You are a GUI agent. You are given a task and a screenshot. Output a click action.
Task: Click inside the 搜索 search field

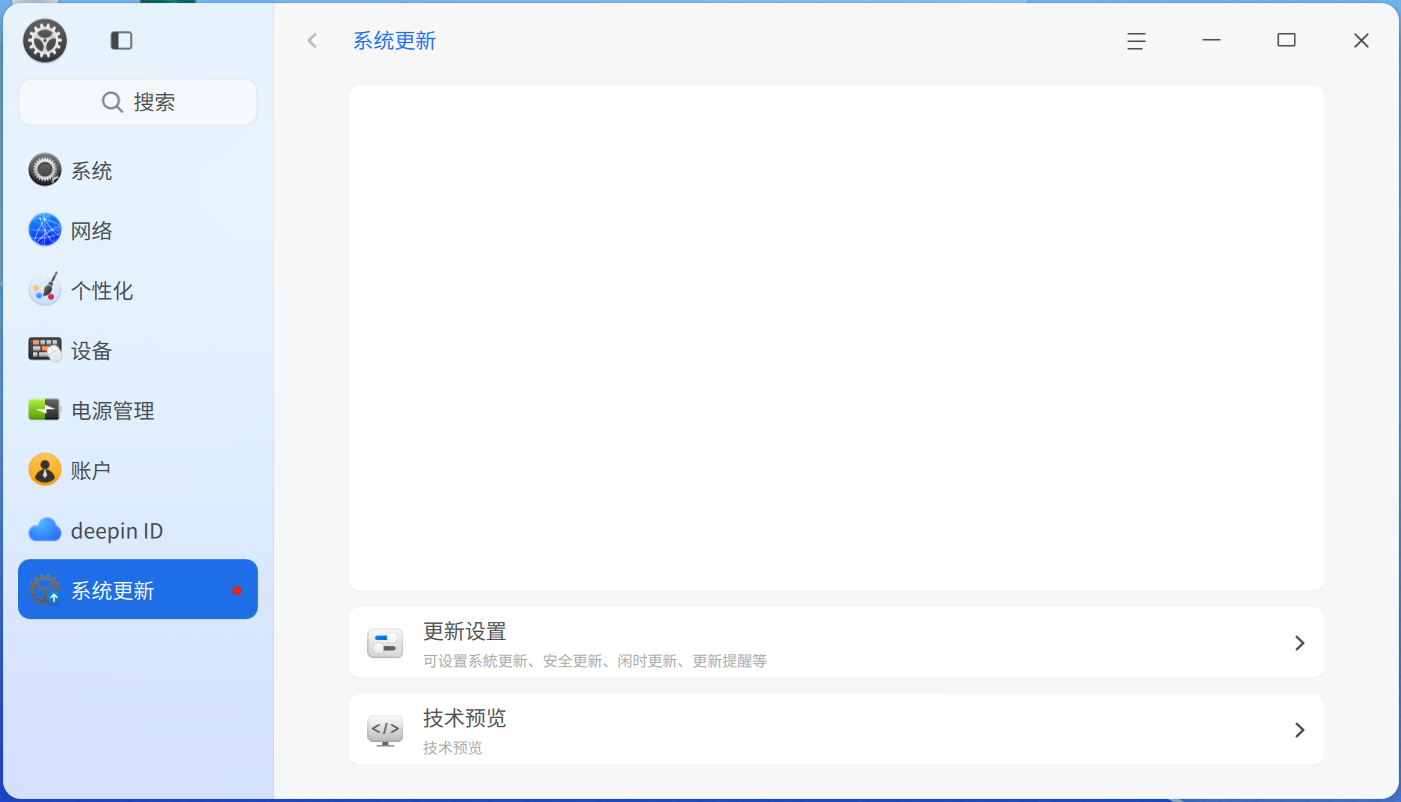click(137, 101)
